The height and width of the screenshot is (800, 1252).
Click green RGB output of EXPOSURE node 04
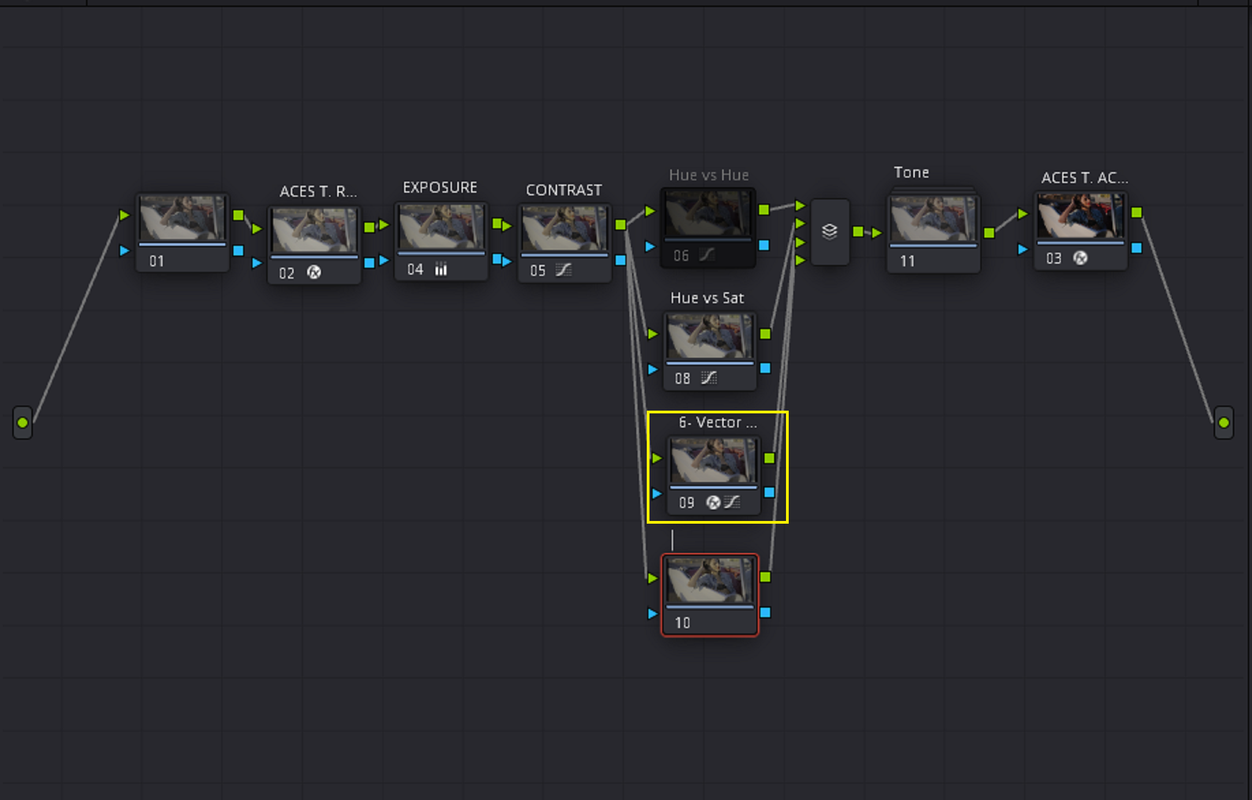click(497, 224)
